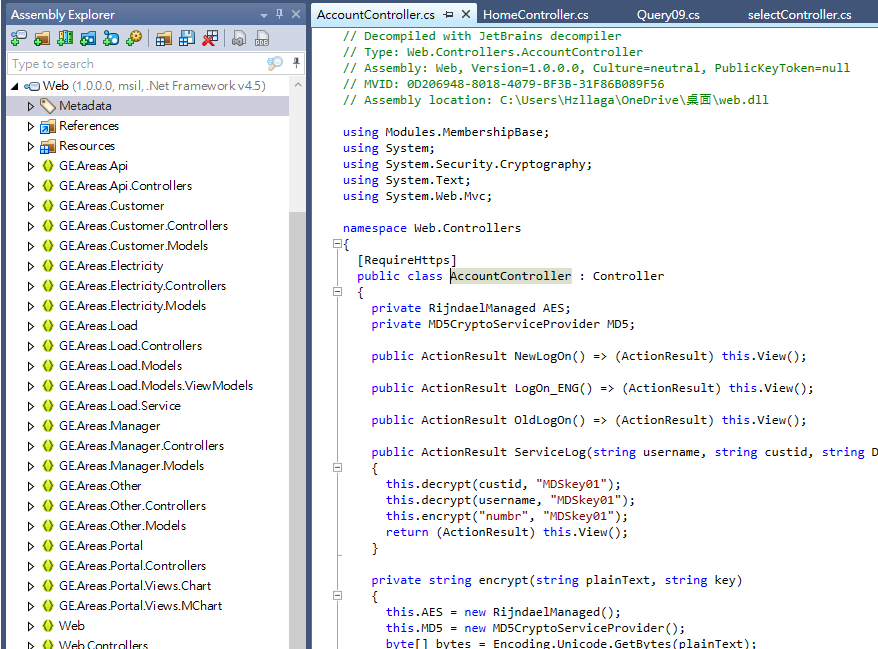Collapse the namespace Web.Controllers code block
This screenshot has width=878, height=649.
click(x=337, y=244)
